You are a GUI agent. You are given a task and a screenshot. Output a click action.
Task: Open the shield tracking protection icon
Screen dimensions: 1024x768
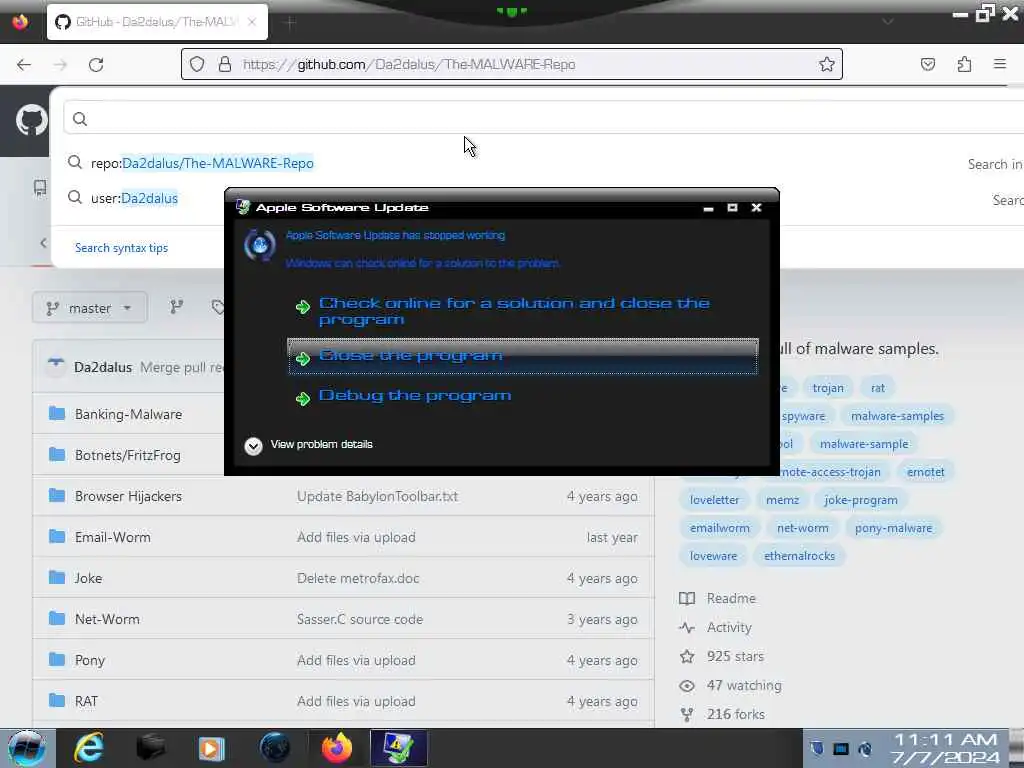(x=197, y=64)
